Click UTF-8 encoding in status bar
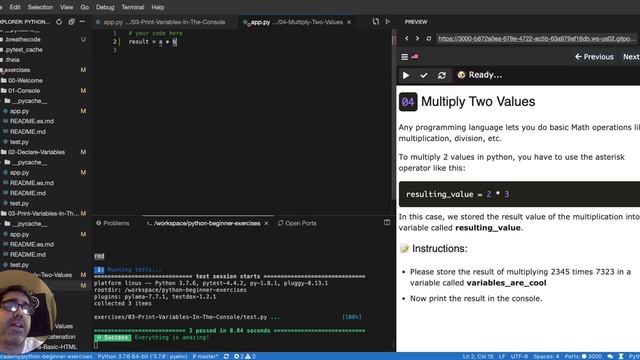This screenshot has height=360, width=640. coord(519,356)
